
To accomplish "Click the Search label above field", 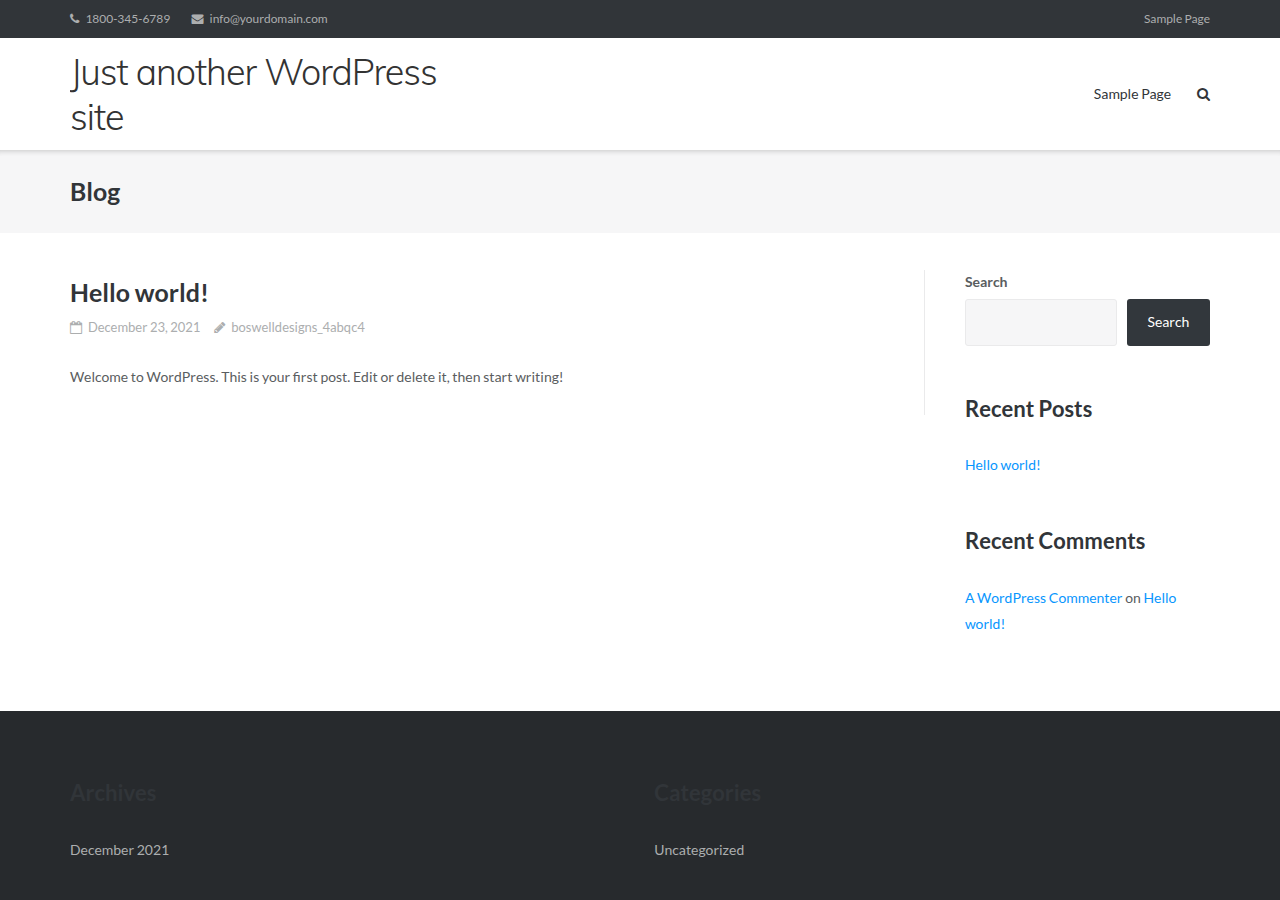I will tap(986, 282).
